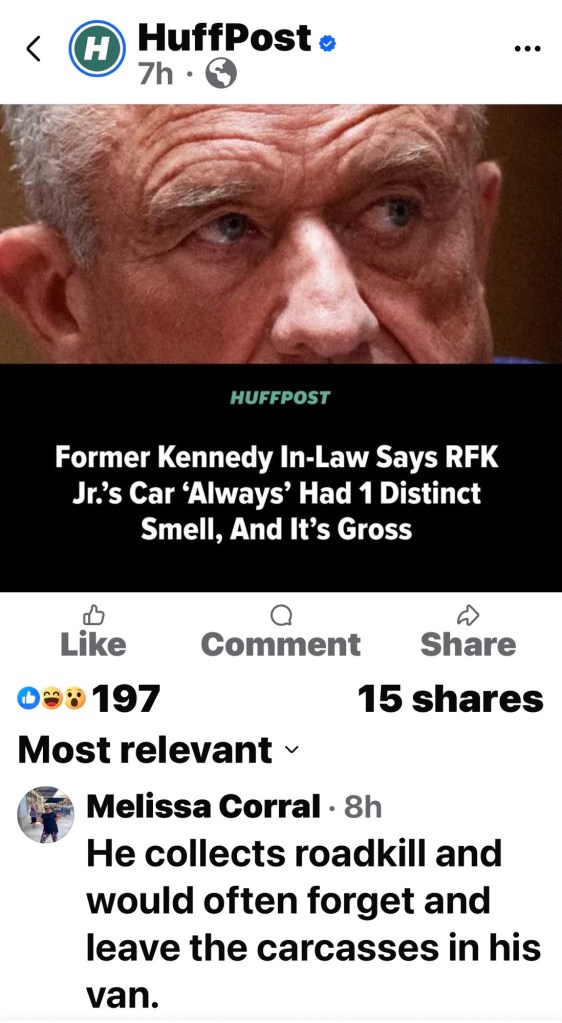Open the three-dot post options menu

[x=527, y=49]
